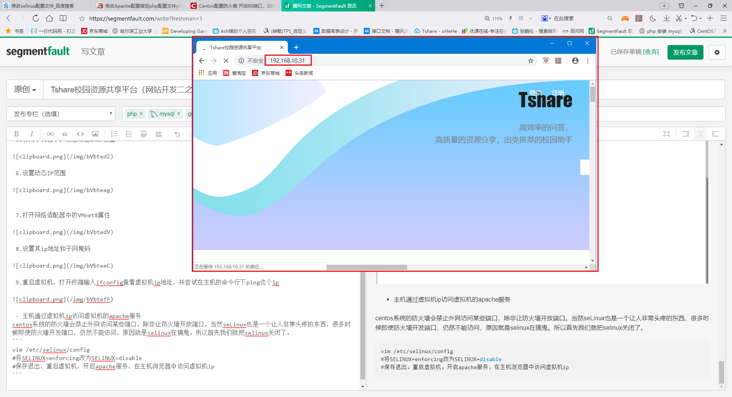Click the 舍弃 discard draft link
The image size is (732, 397).
651,52
